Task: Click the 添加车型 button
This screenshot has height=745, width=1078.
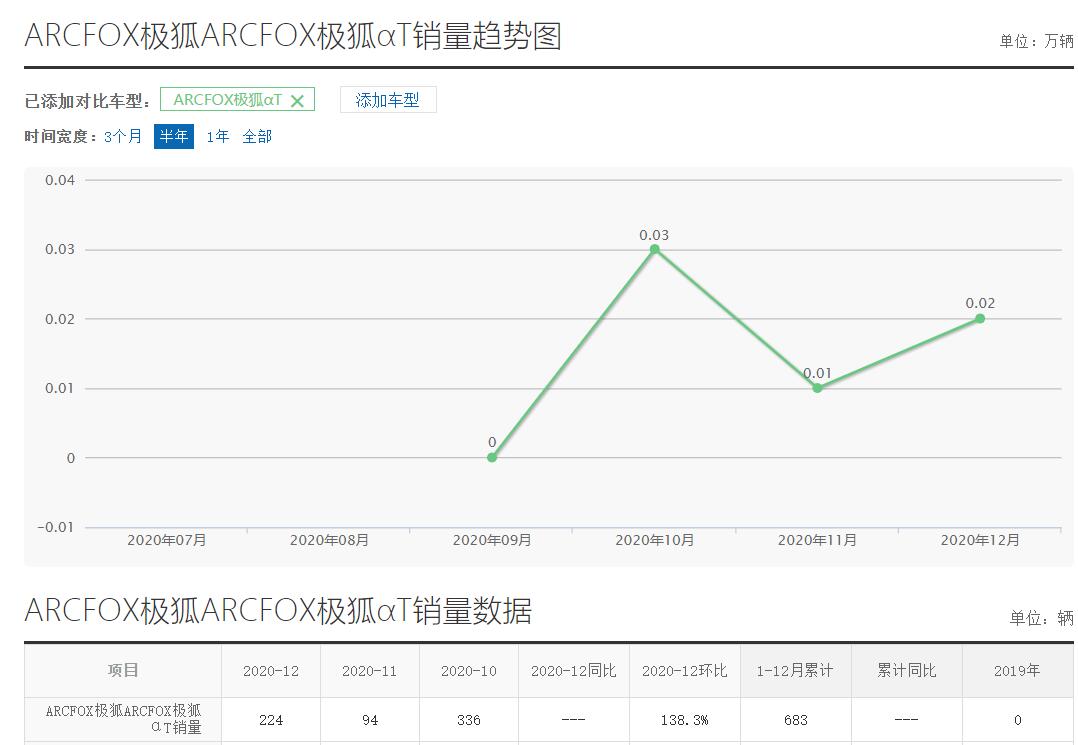Action: tap(388, 100)
